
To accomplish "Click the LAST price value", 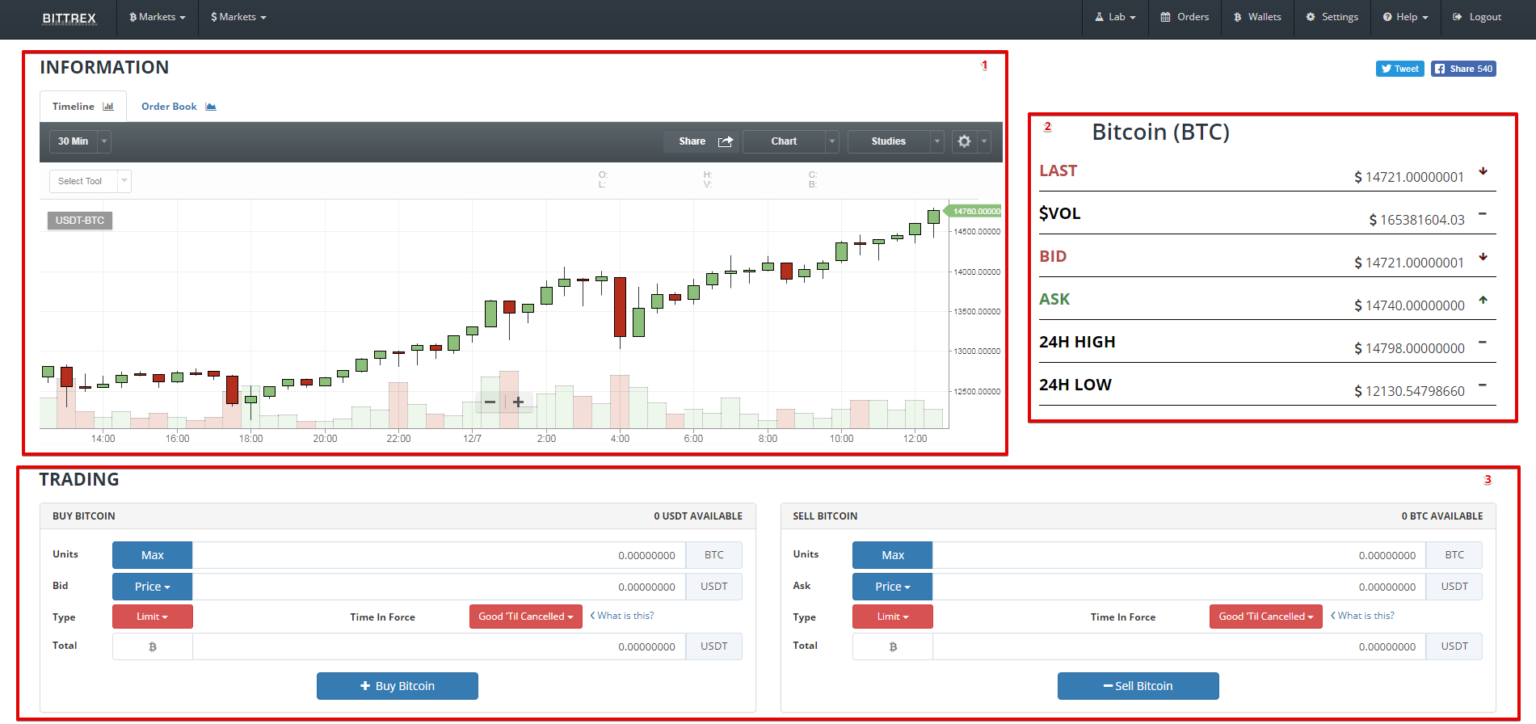I will coord(1409,177).
